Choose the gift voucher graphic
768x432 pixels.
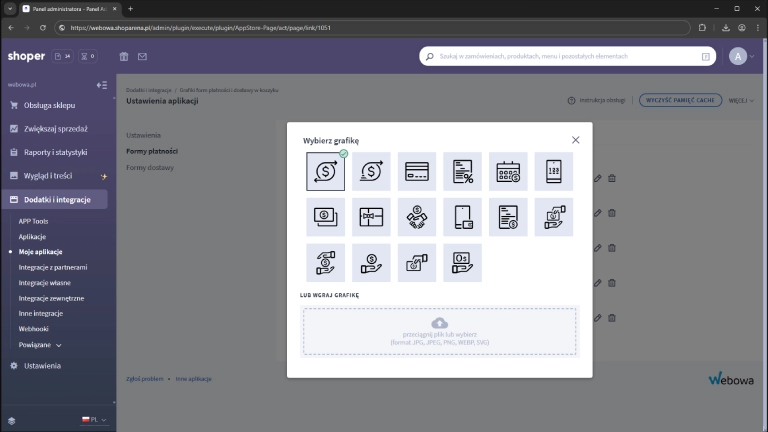tap(371, 217)
